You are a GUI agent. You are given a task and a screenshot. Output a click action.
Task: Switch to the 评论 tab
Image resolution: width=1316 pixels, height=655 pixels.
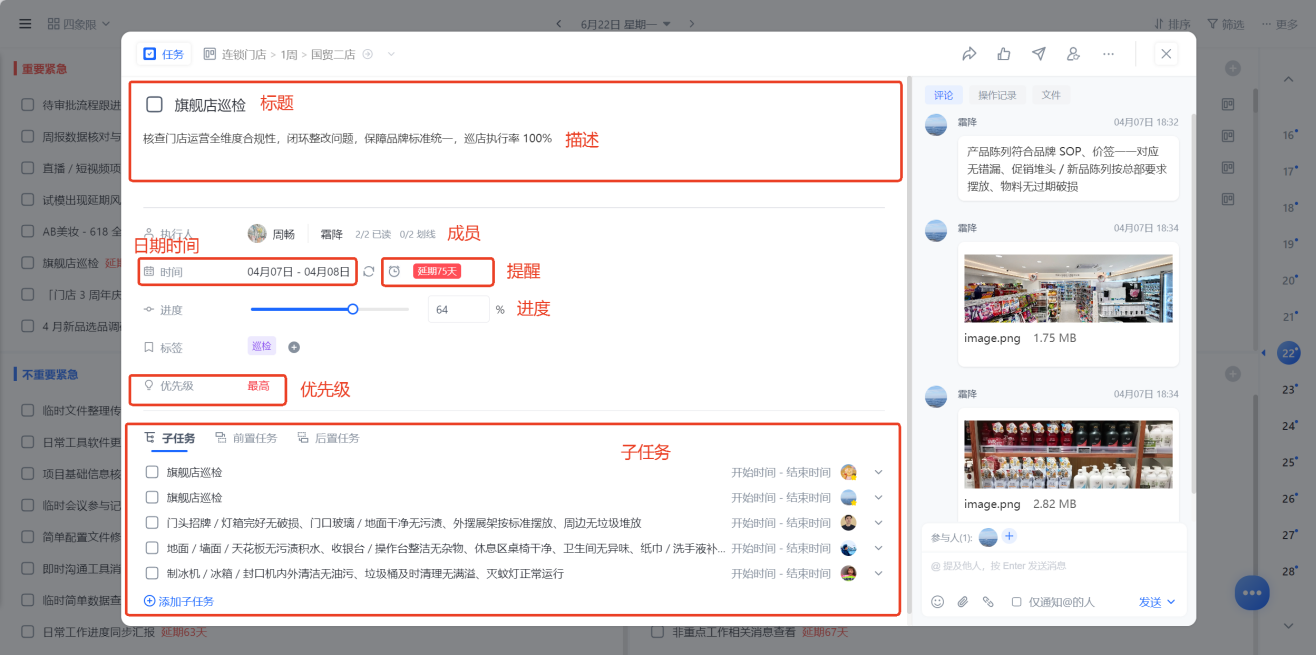[x=944, y=95]
